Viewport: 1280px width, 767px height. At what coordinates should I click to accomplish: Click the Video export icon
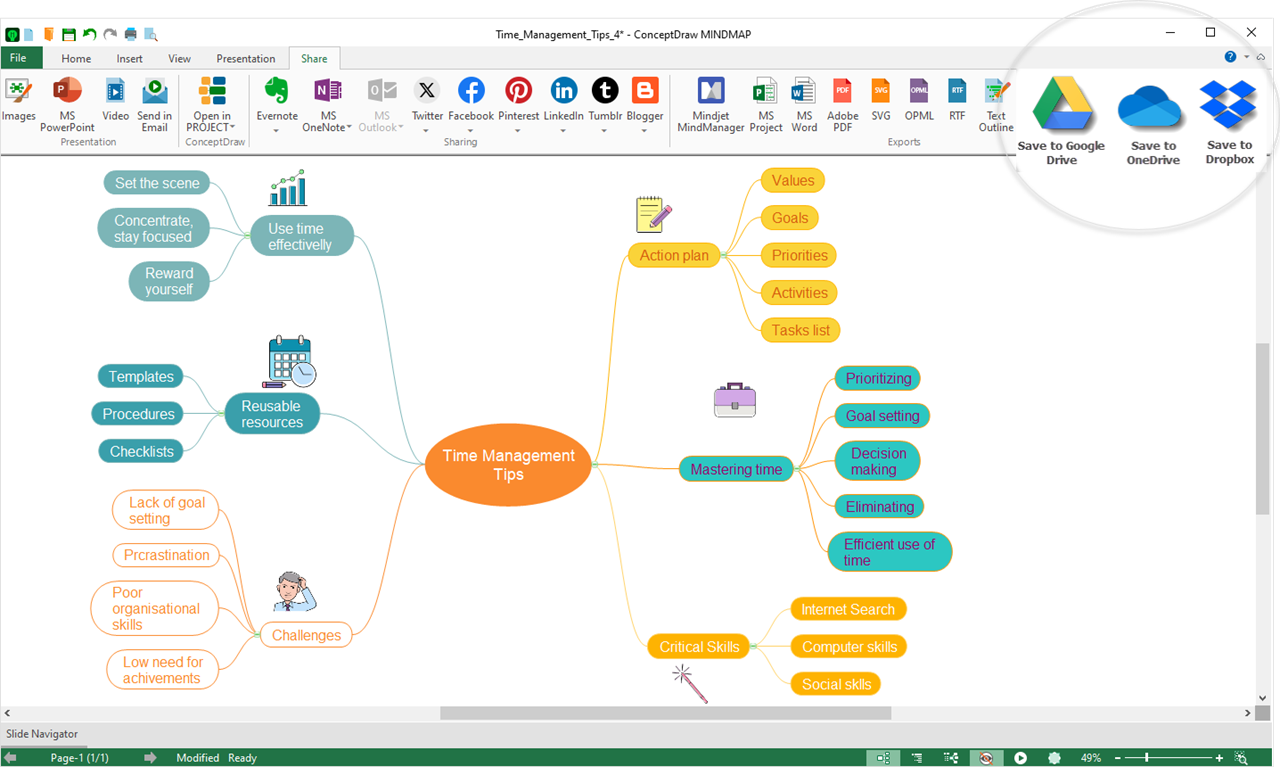click(115, 92)
